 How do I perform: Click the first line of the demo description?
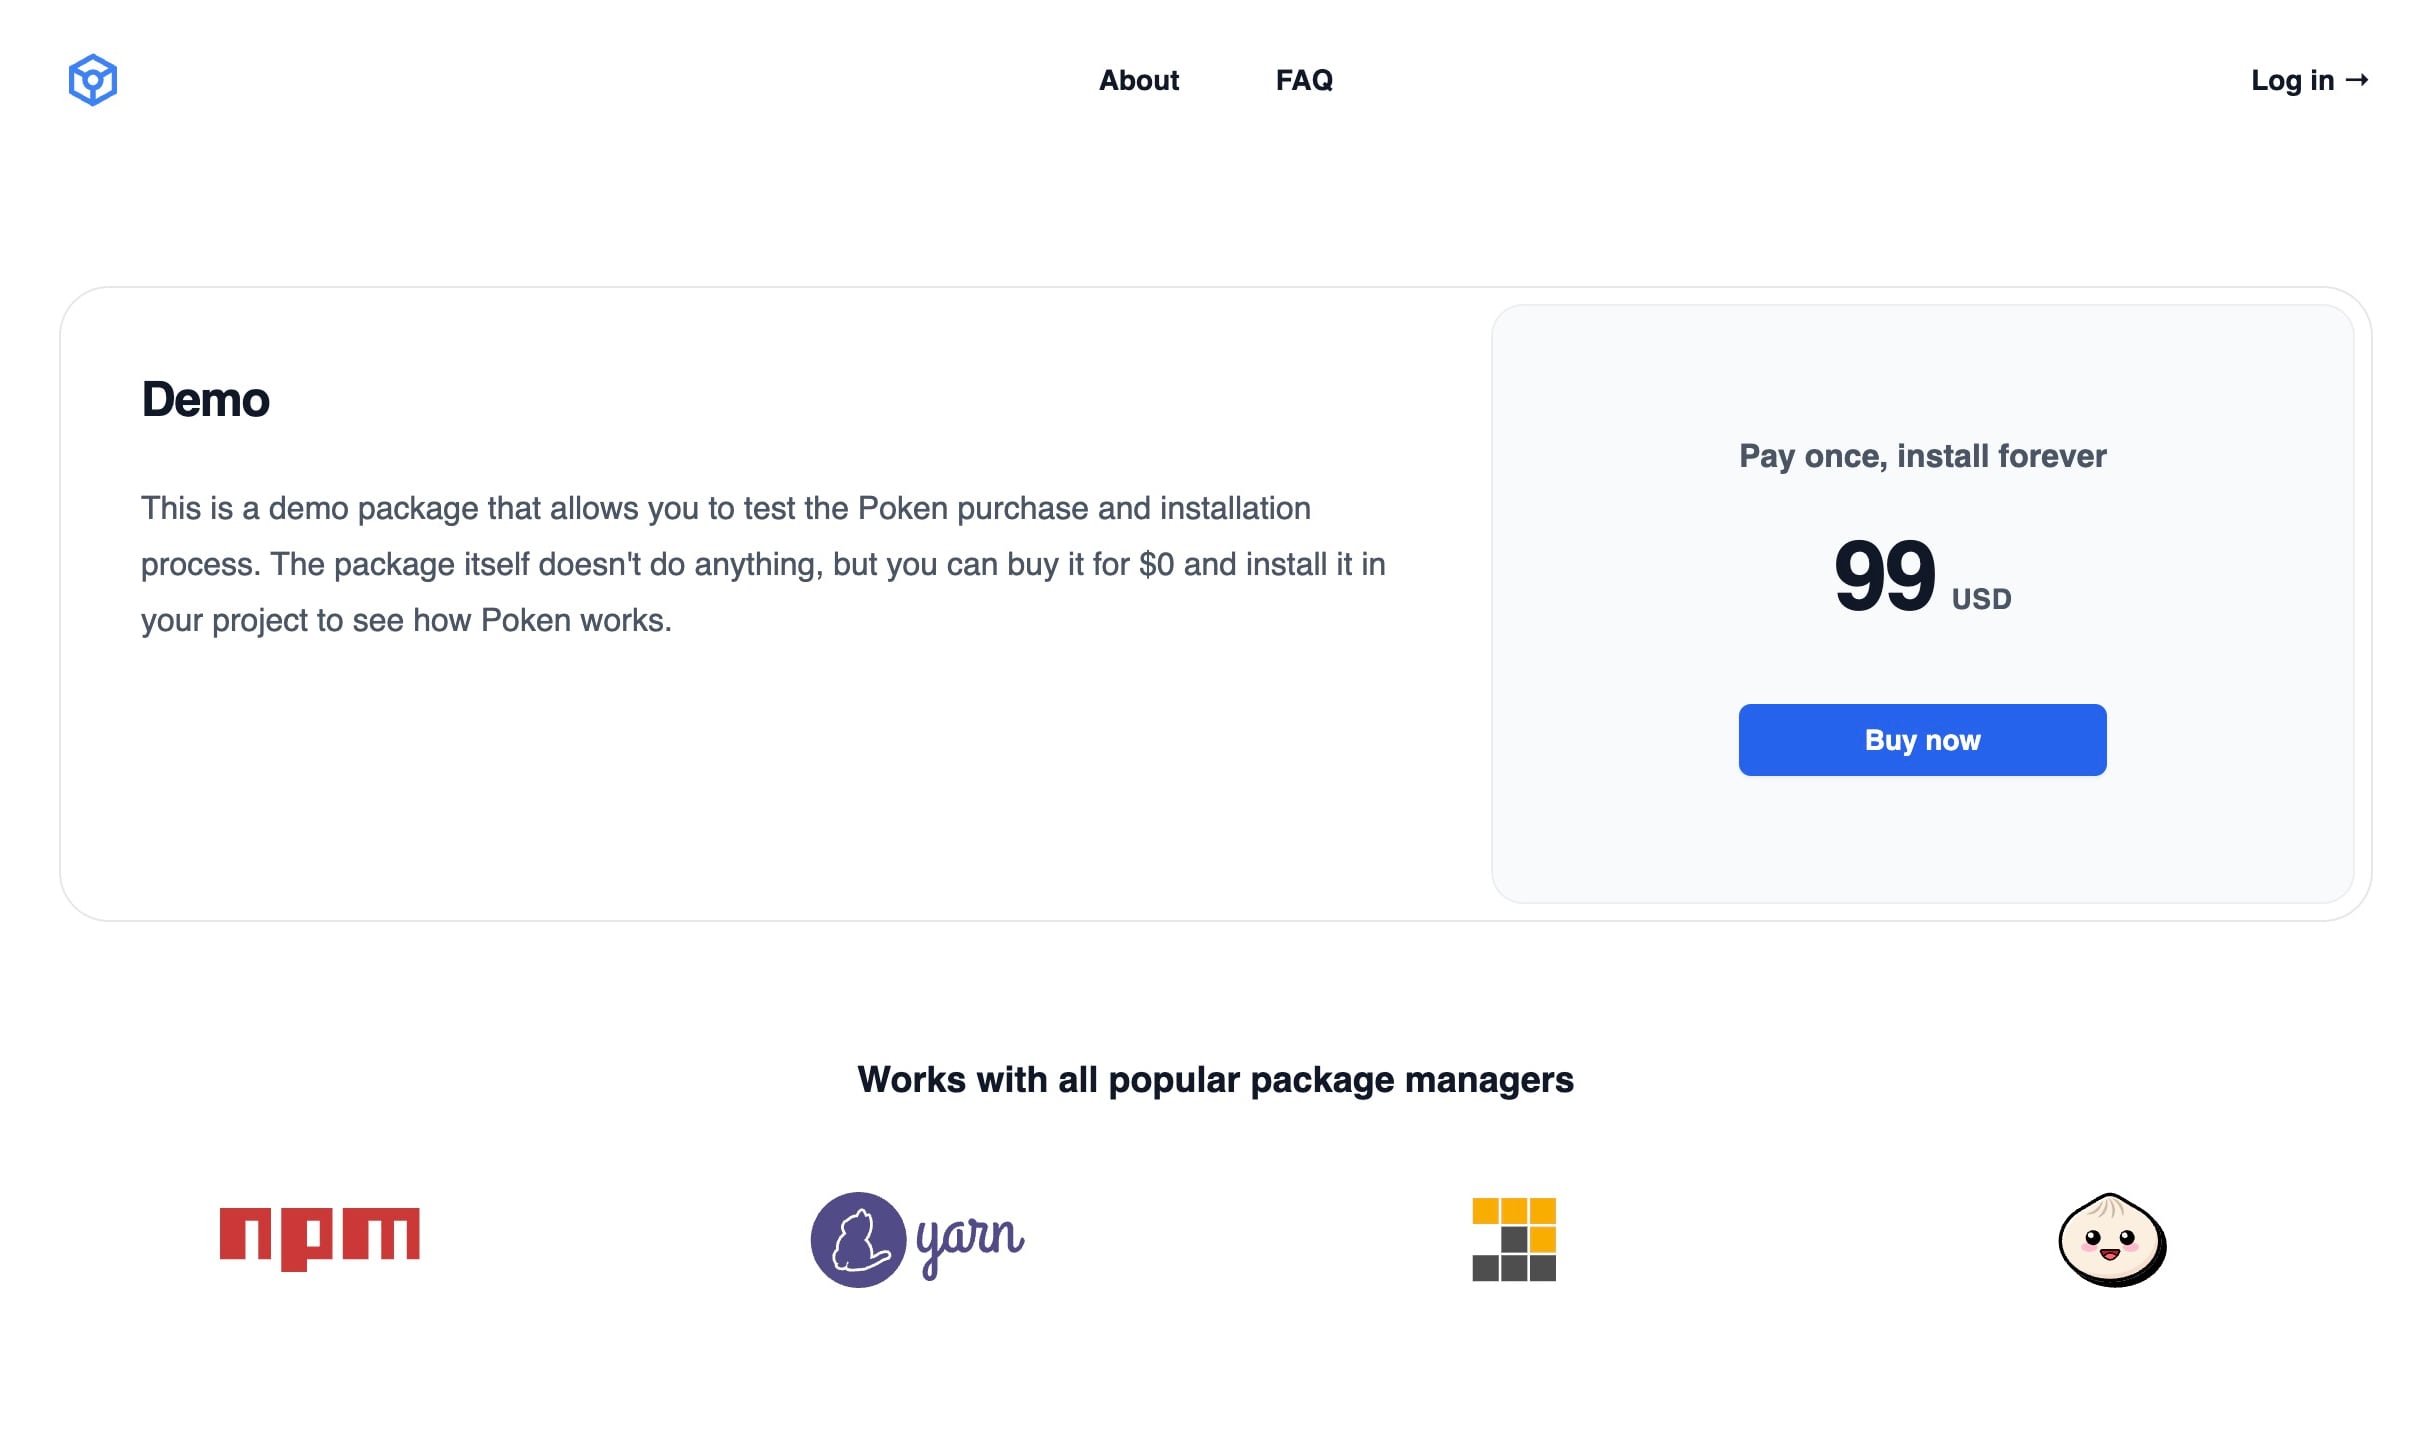click(x=725, y=508)
